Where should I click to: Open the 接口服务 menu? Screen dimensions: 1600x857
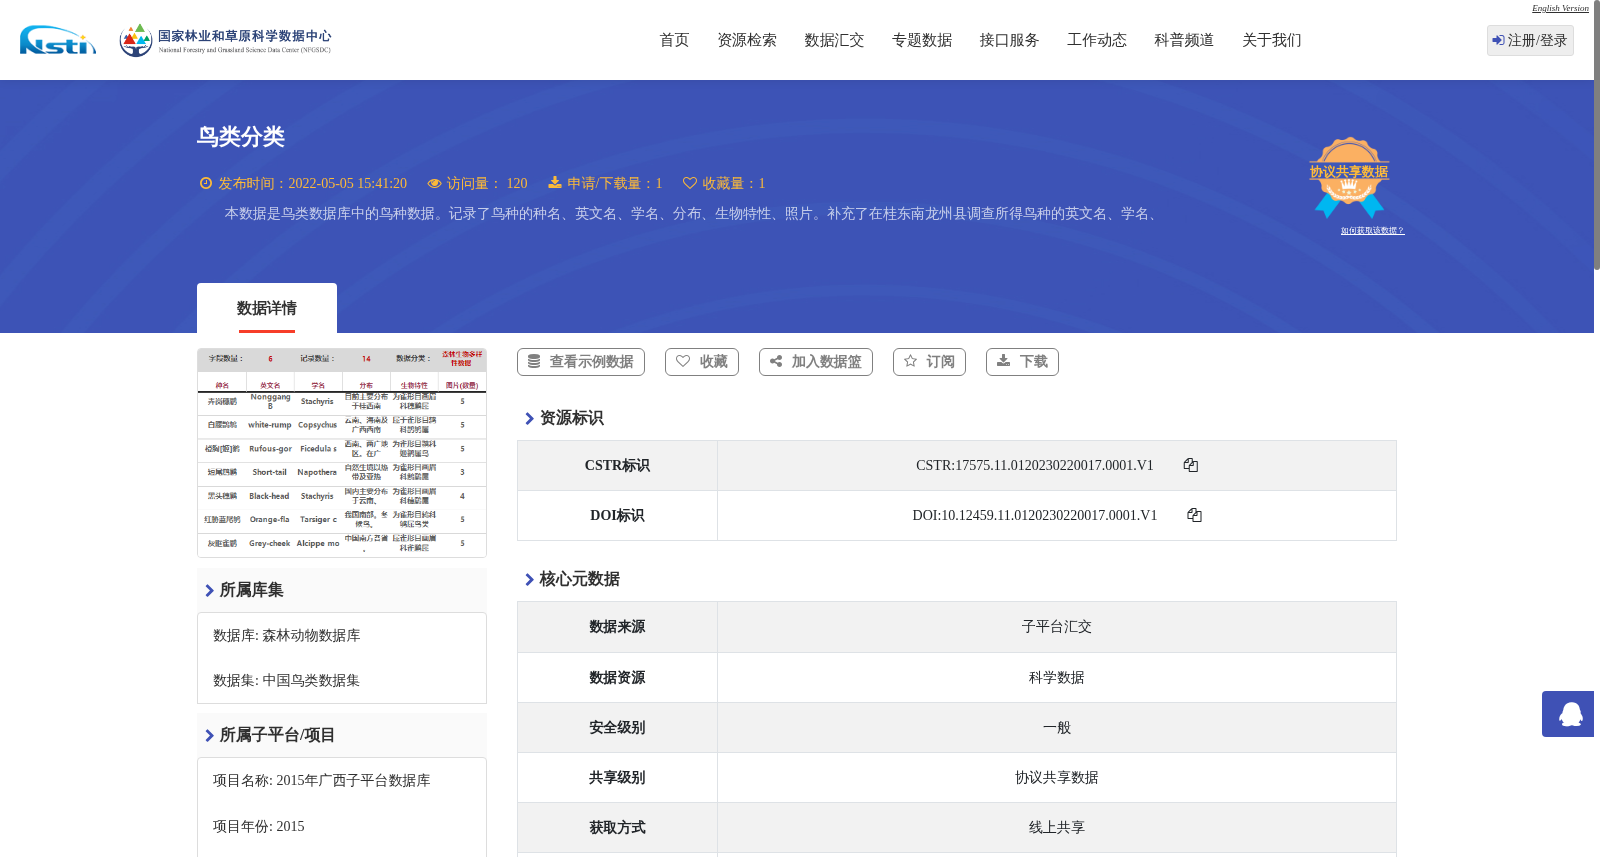coord(1009,40)
